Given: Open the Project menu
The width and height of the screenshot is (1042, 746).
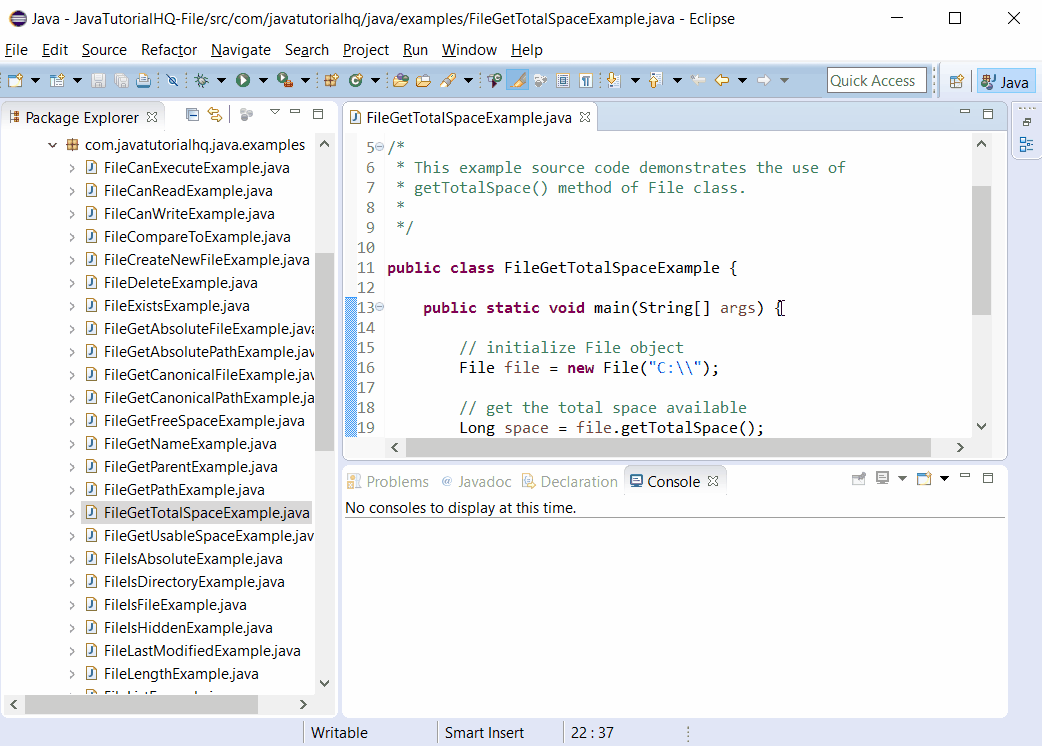Looking at the screenshot, I should click(365, 50).
